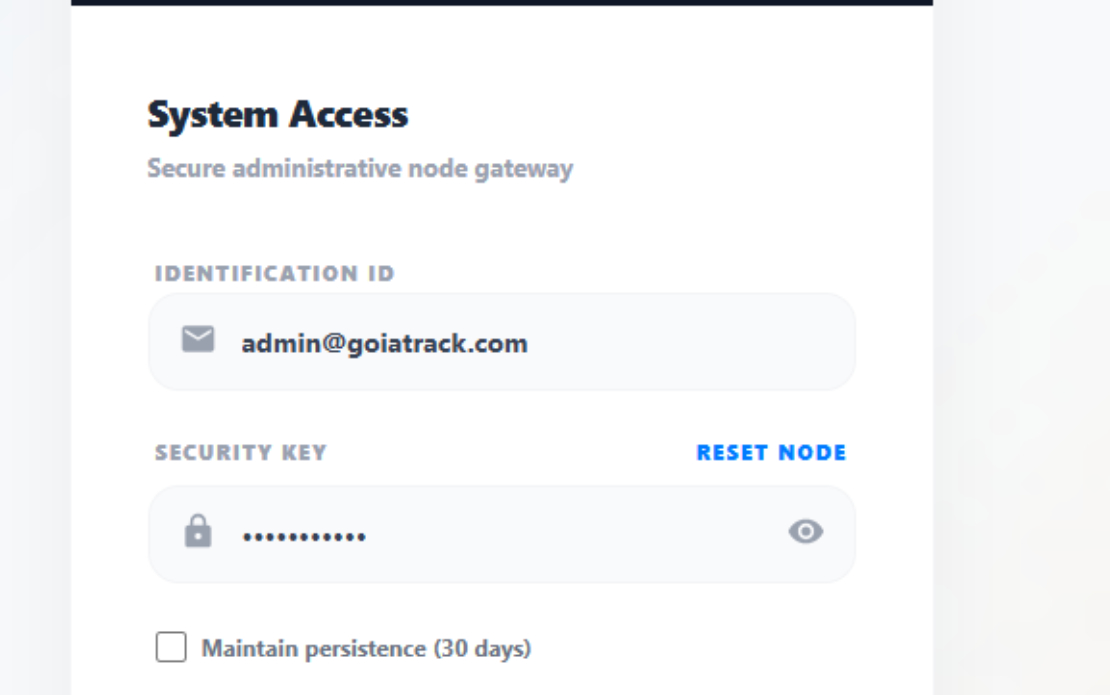Click the '(30 days)' part of persistence label
1110x695 pixels.
pos(482,648)
